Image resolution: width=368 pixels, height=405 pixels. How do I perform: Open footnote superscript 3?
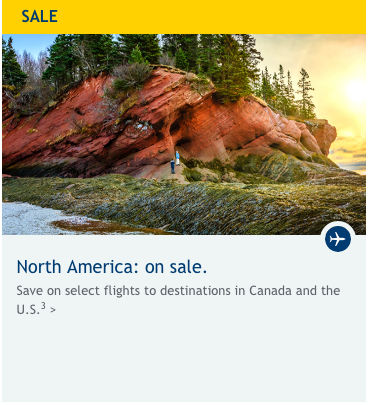(43, 306)
